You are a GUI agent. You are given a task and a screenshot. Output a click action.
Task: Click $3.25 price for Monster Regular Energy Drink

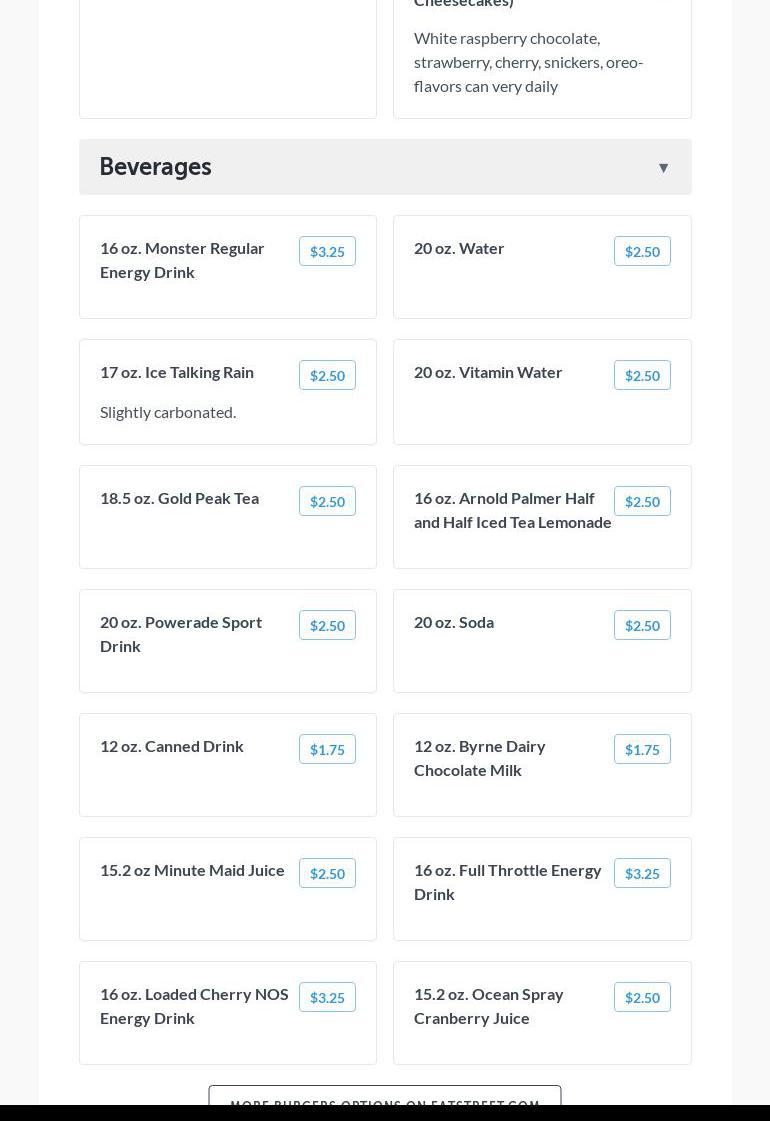pos(327,252)
